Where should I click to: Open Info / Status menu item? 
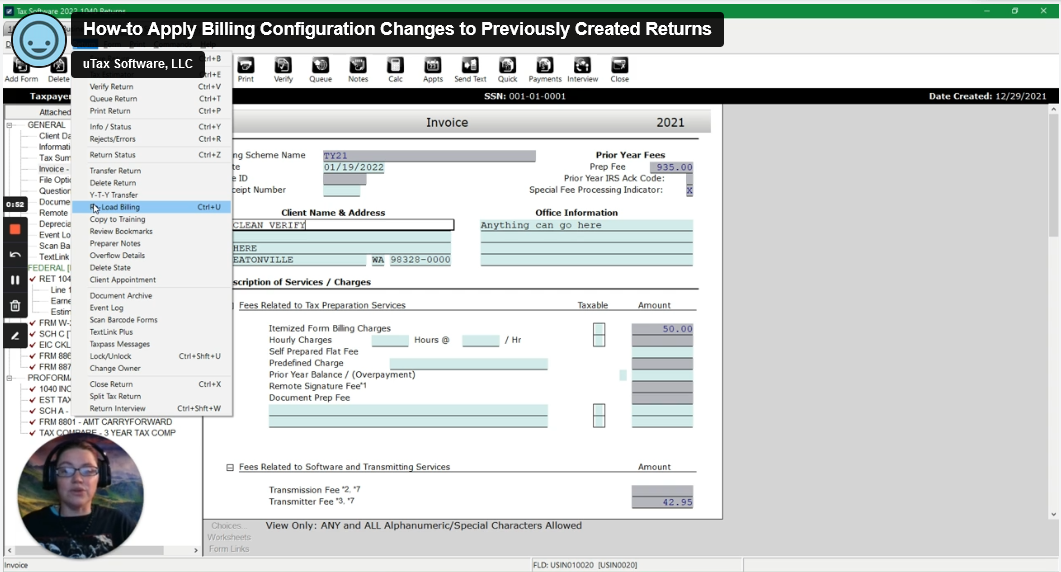tap(152, 127)
